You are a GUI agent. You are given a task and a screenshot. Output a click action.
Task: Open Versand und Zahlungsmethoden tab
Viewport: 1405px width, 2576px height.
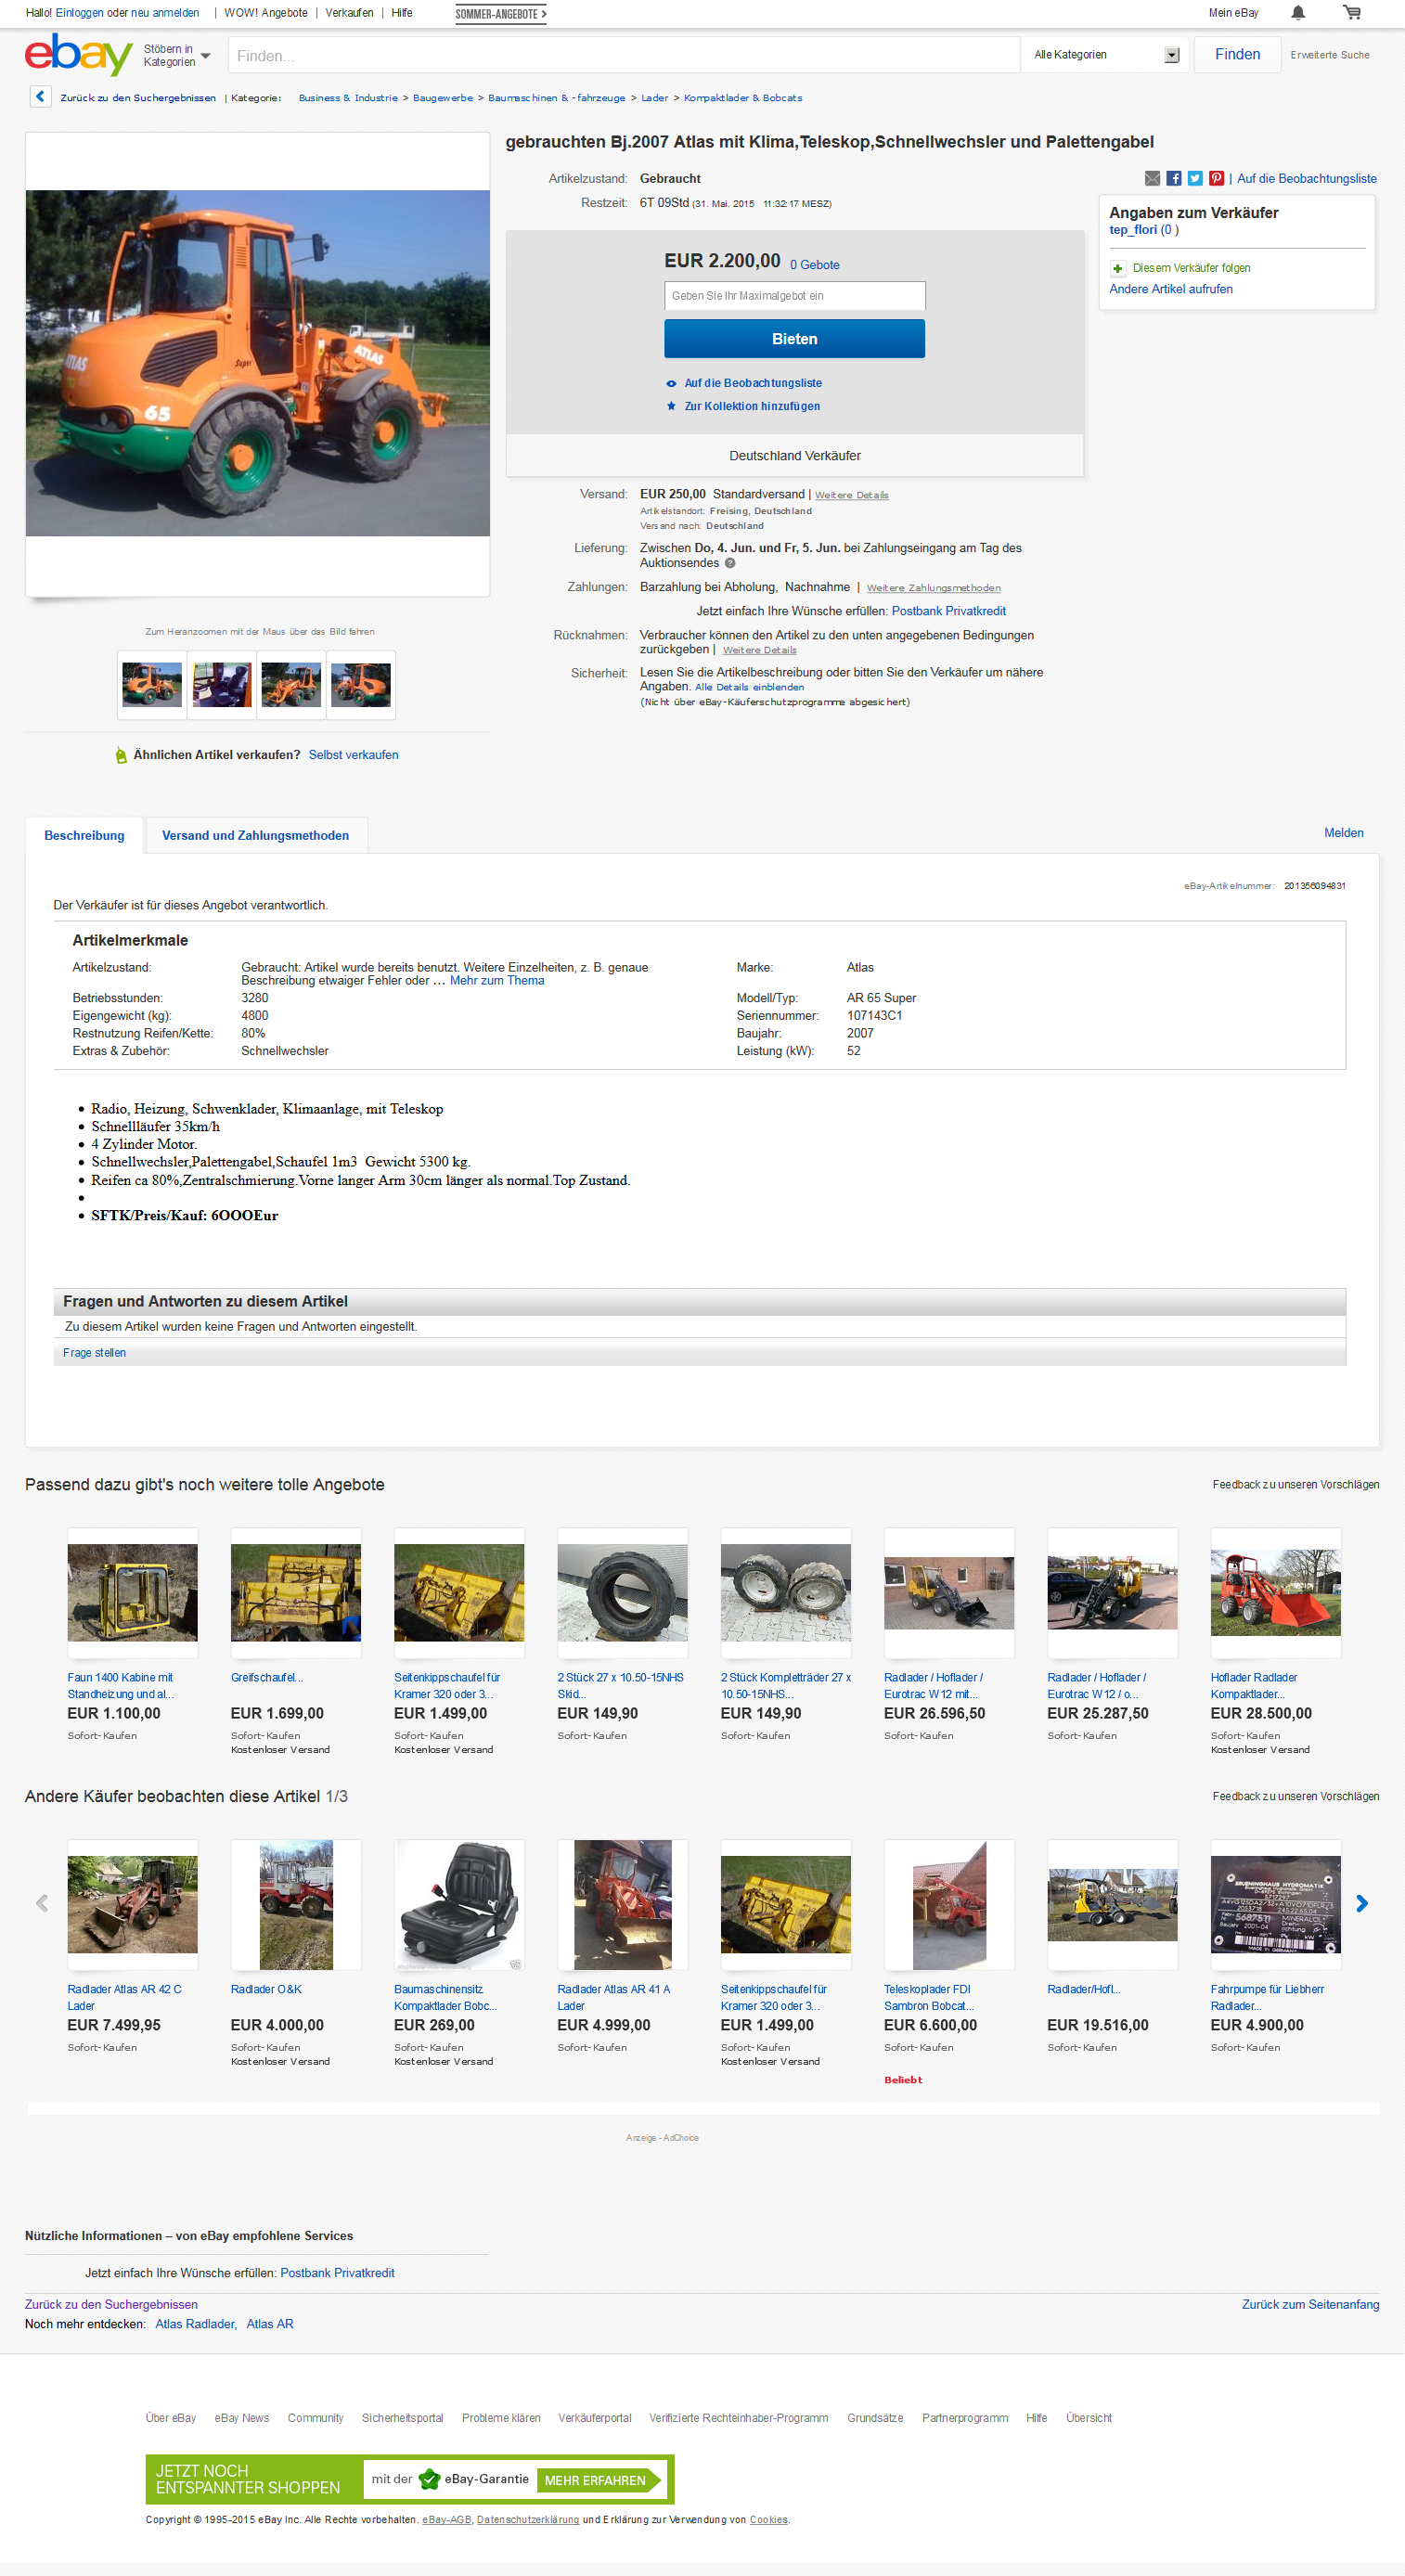click(x=256, y=836)
